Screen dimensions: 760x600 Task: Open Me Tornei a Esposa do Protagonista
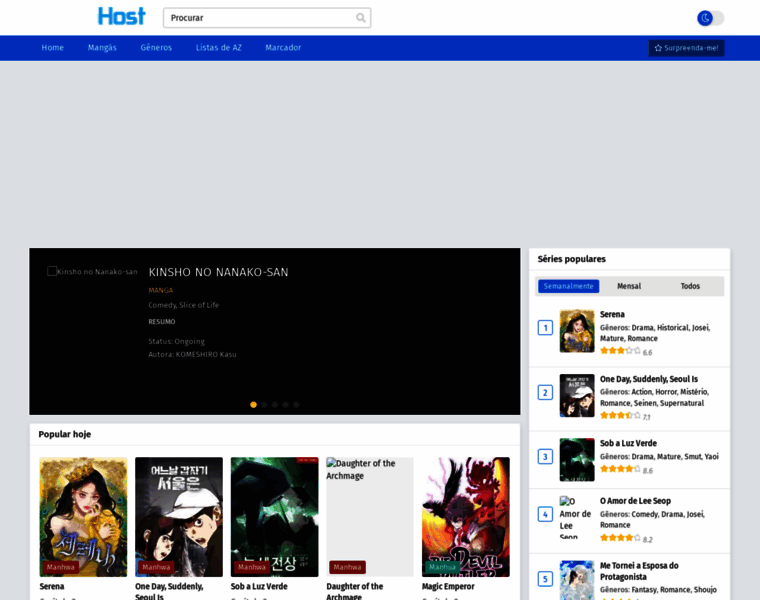tap(639, 571)
